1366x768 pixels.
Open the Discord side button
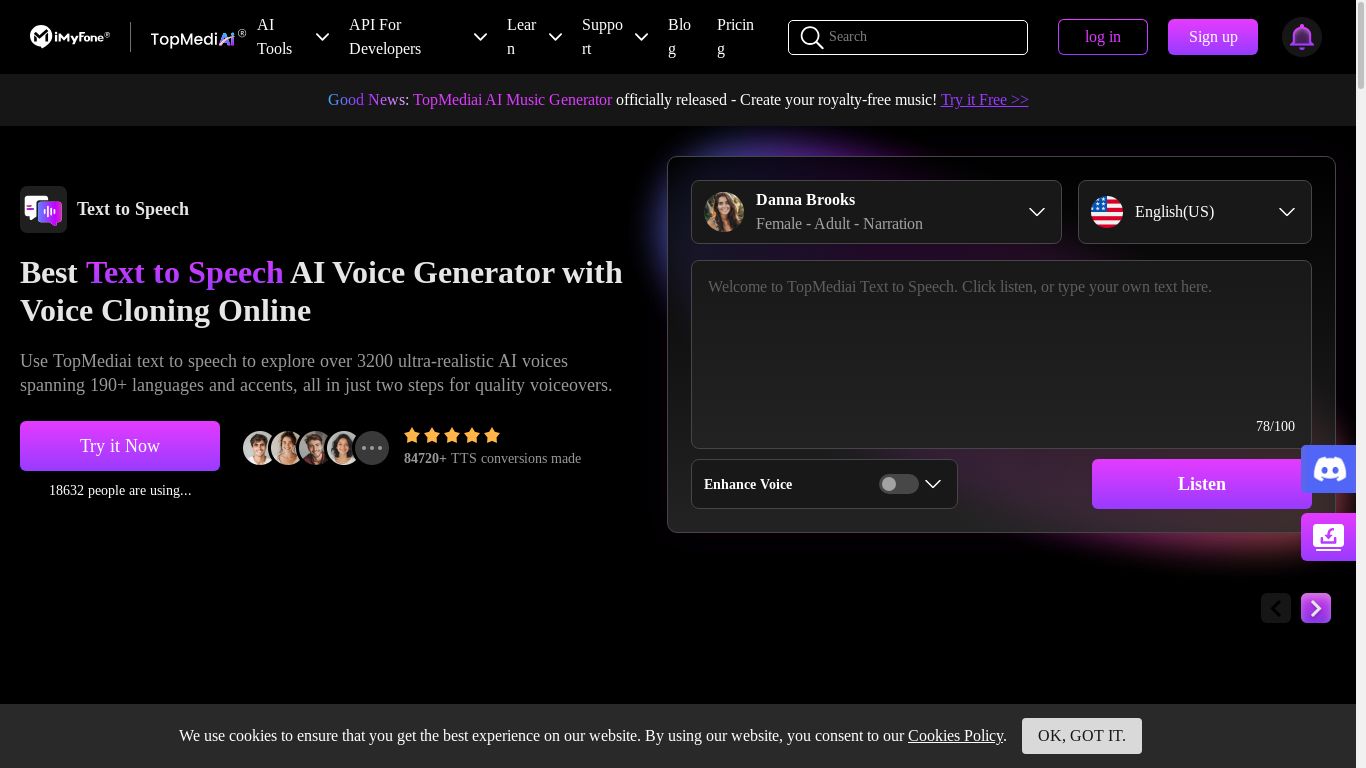point(1329,468)
